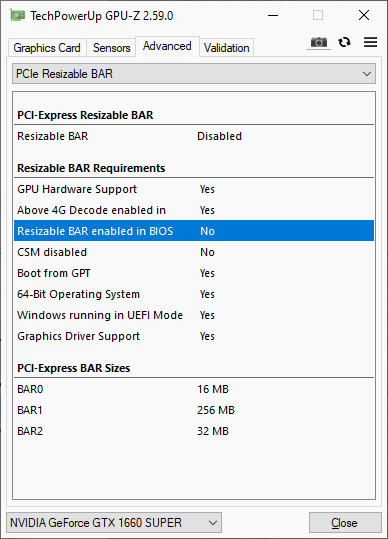Click the refresh arrows icon
Viewport: 388px width, 539px height.
pos(344,42)
